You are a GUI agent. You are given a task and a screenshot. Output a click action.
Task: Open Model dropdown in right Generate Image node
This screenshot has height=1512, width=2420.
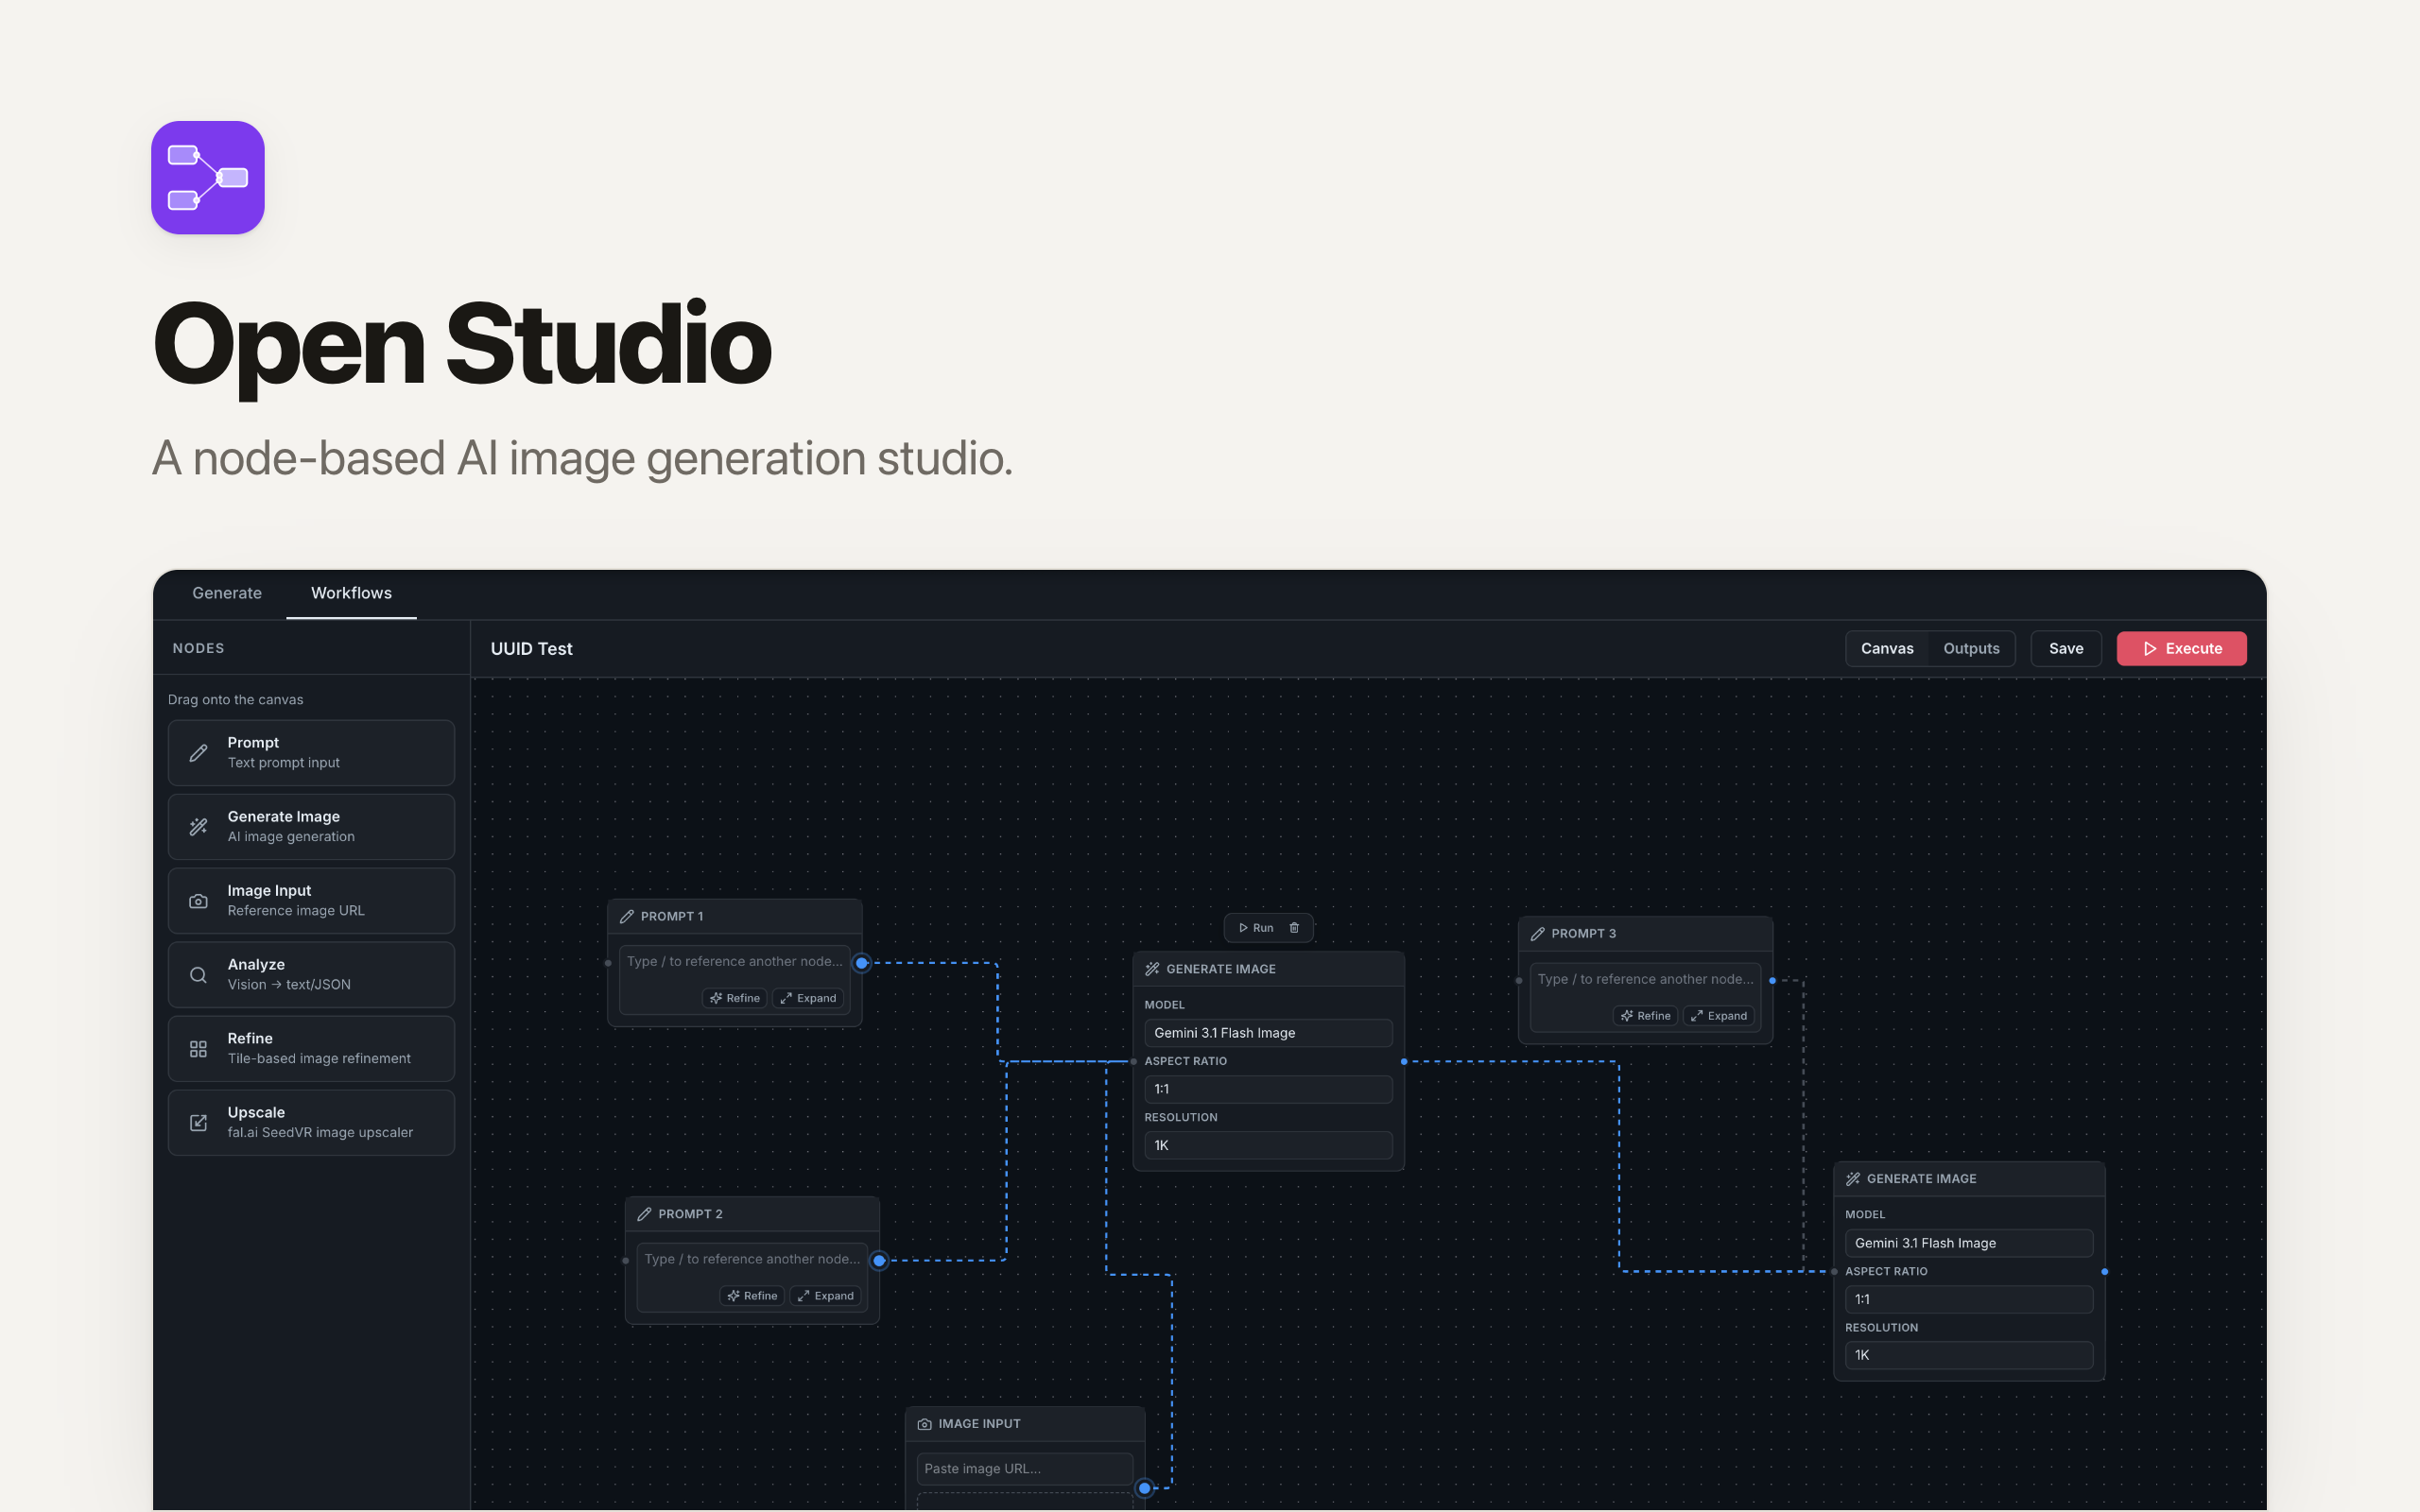point(1969,1243)
